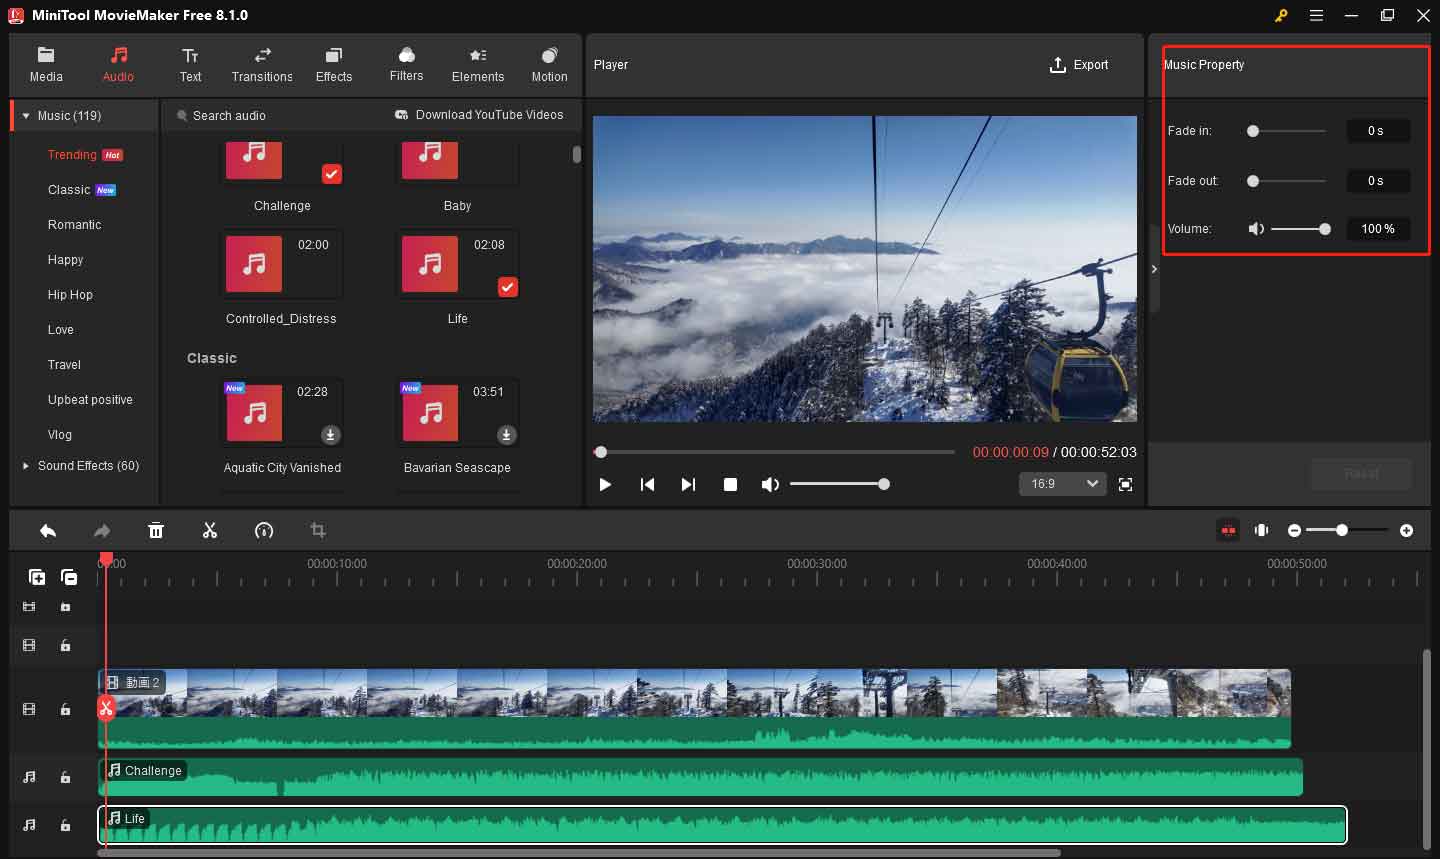1440x859 pixels.
Task: Open the Filters tab
Action: pos(406,65)
